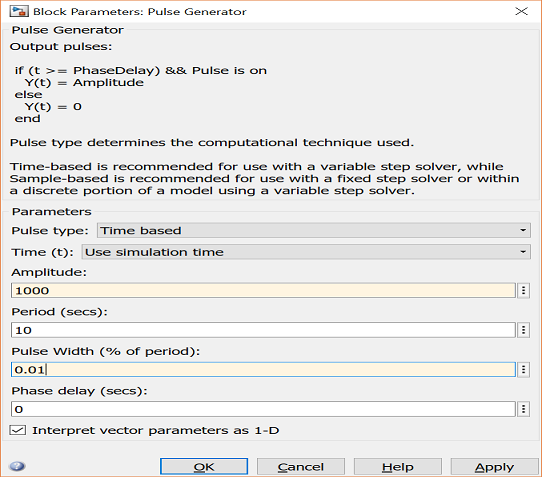Viewport: 542px width, 477px height.
Task: Open the Pulse type dropdown
Action: pos(314,231)
